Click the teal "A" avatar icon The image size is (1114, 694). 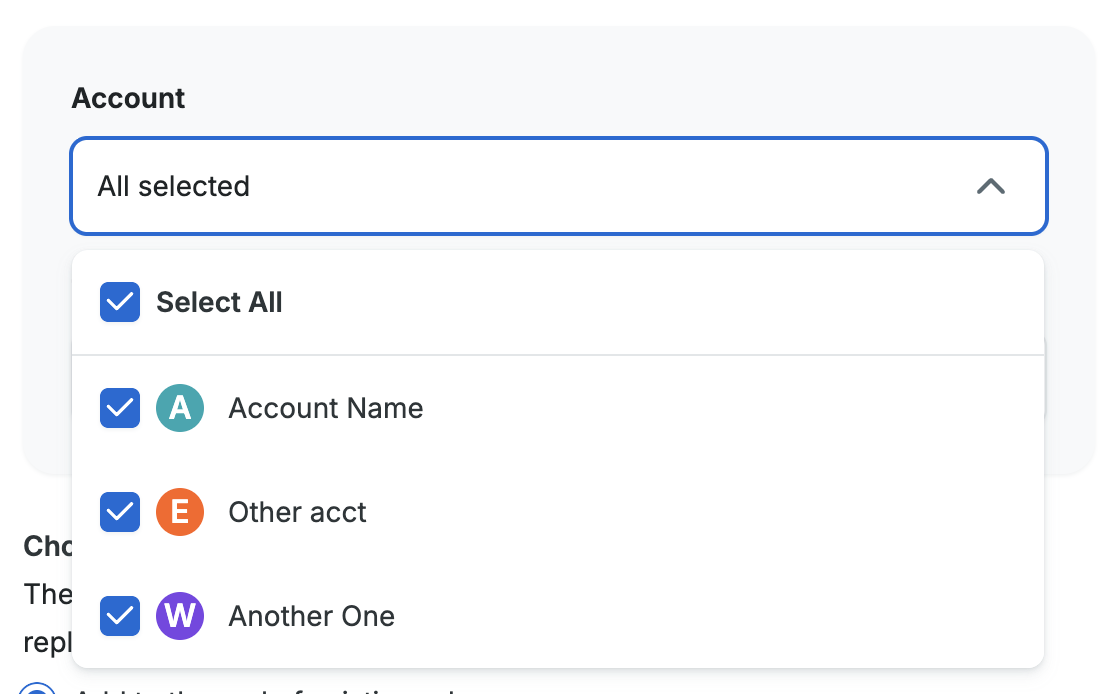(180, 408)
